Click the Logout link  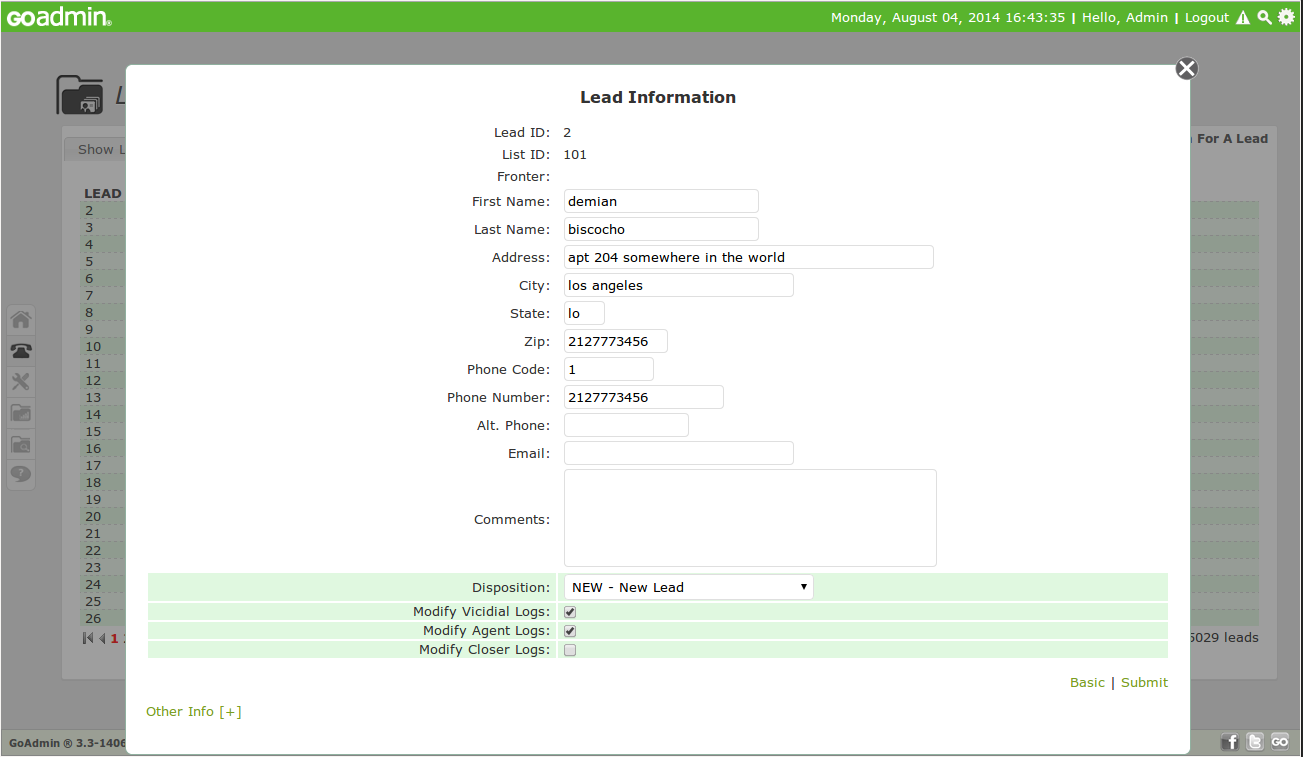point(1207,17)
